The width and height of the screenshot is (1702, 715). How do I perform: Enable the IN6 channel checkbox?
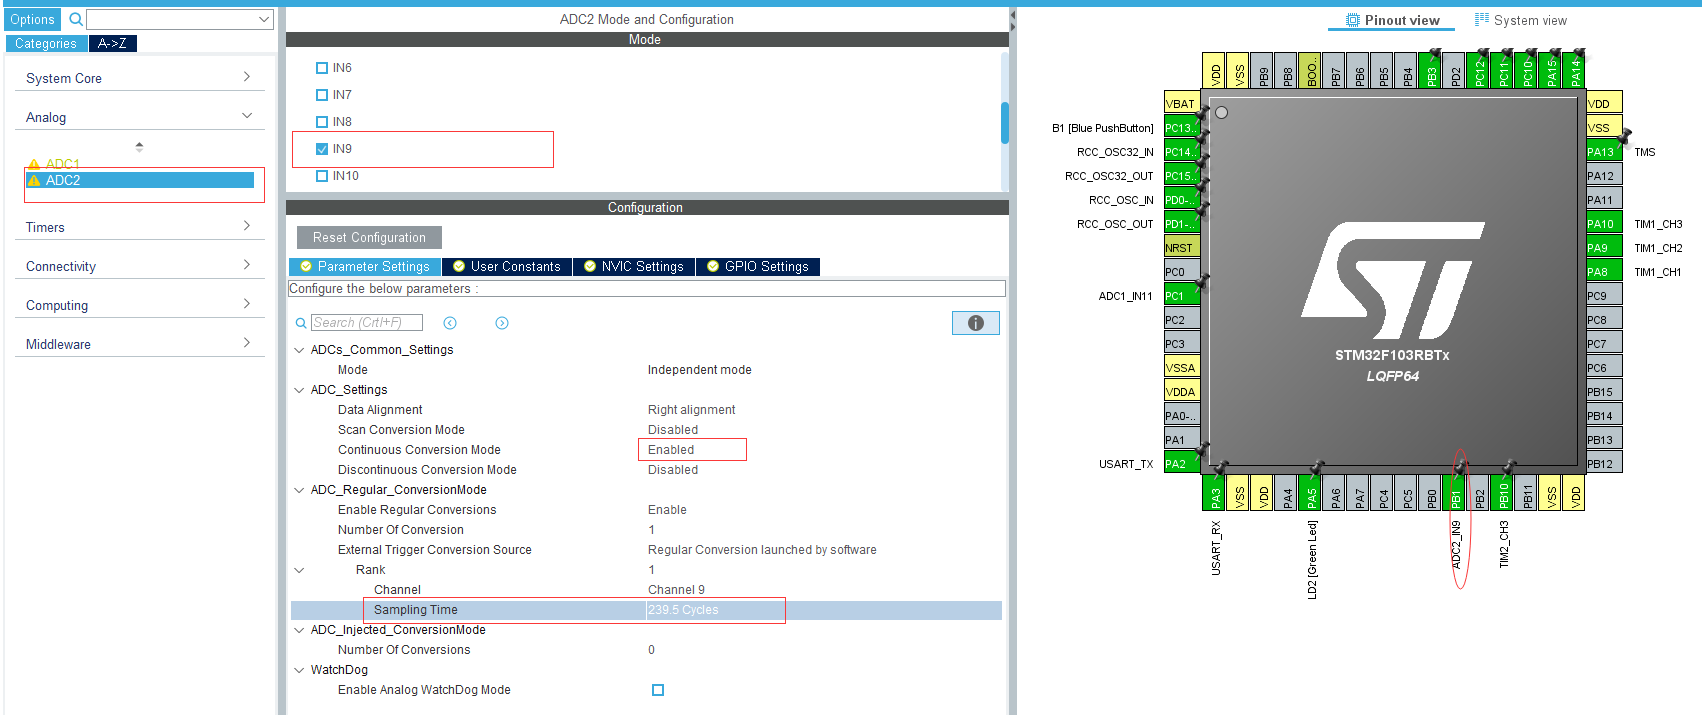[322, 68]
